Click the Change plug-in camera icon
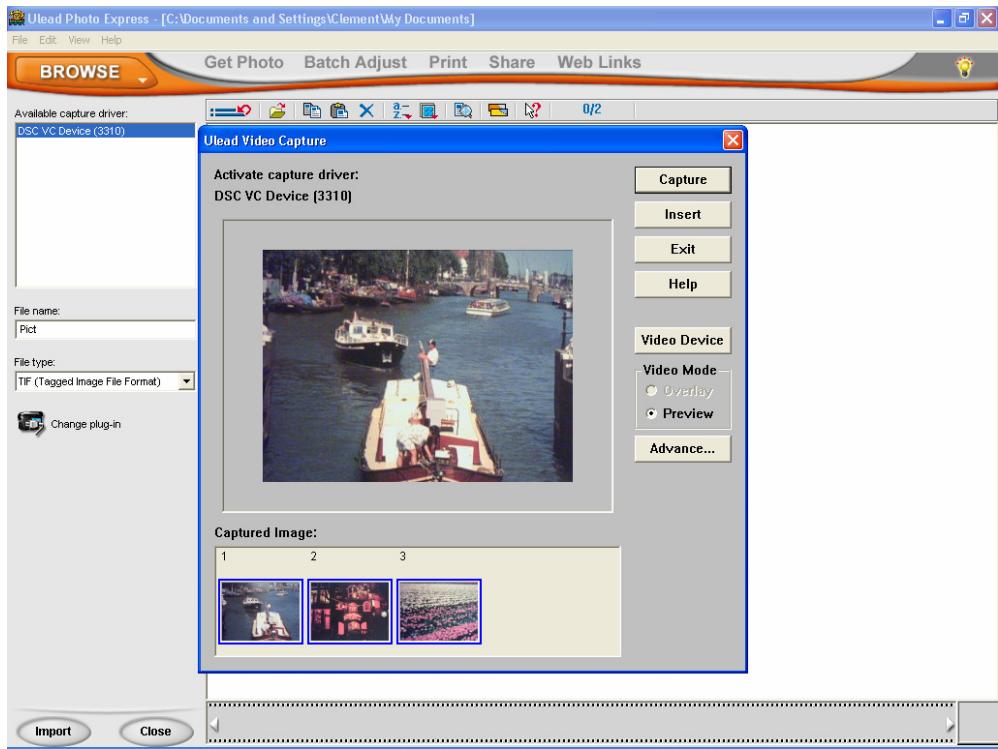998x749 pixels. tap(31, 423)
